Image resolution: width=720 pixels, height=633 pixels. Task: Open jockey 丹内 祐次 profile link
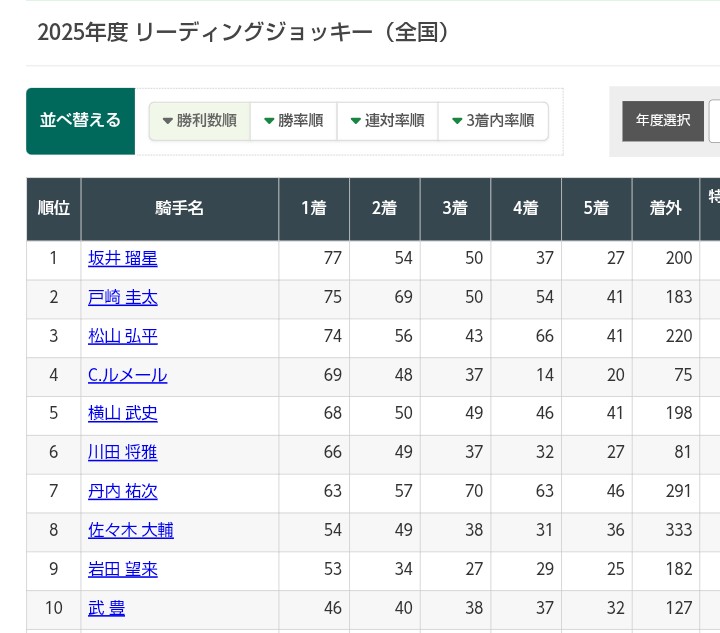123,492
